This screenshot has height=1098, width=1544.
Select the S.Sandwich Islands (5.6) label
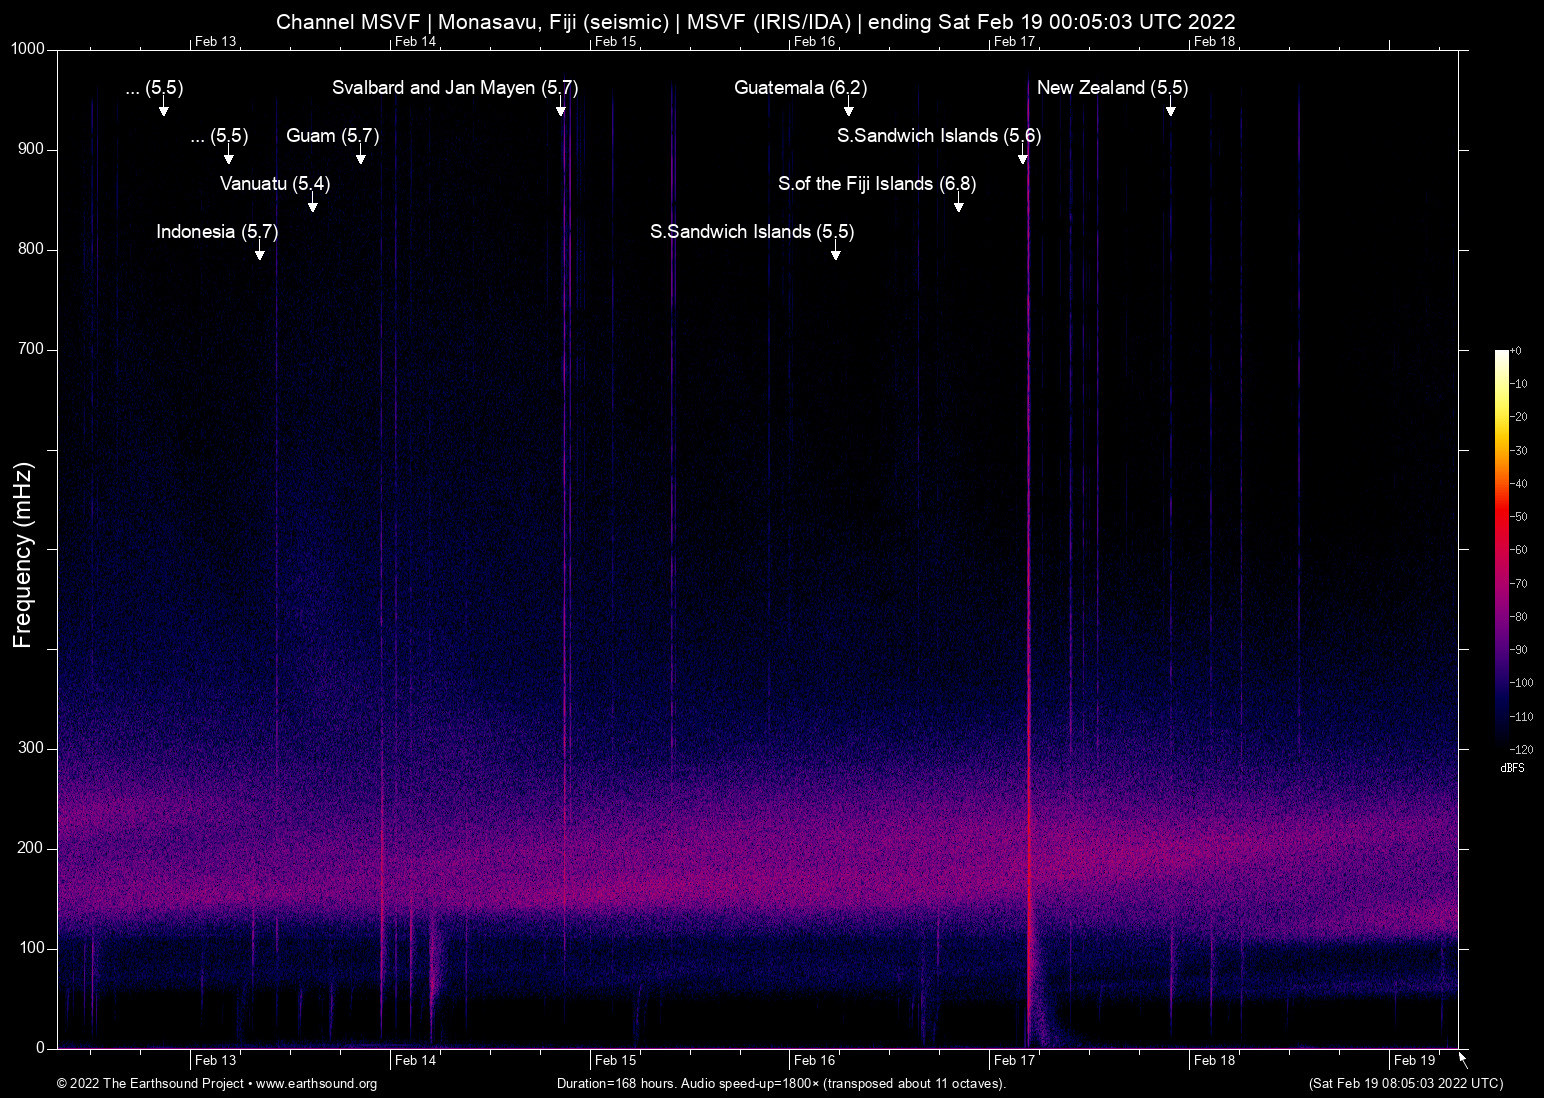coord(939,135)
